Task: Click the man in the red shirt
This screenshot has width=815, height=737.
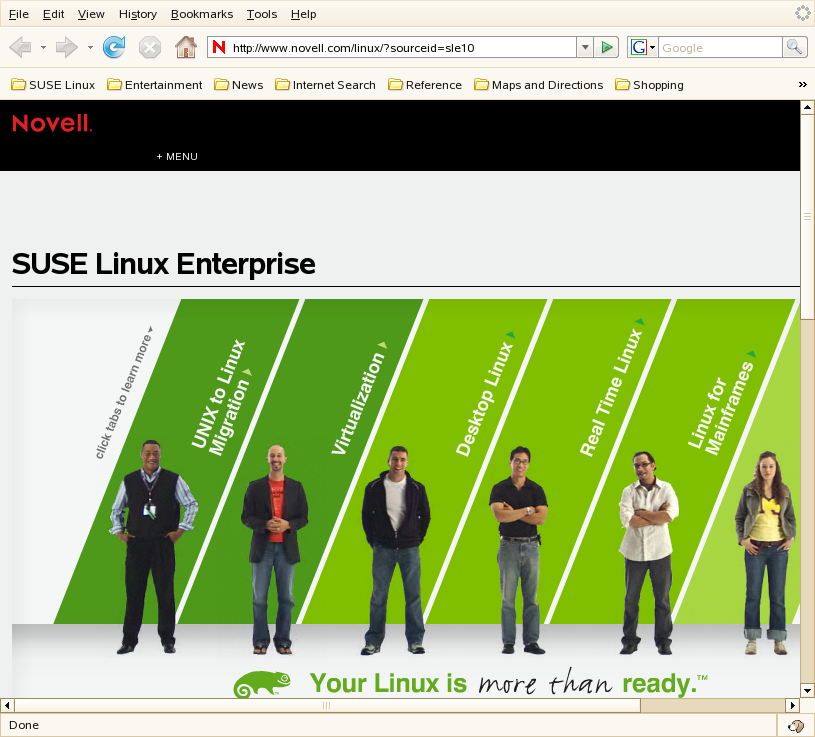Action: [x=274, y=548]
